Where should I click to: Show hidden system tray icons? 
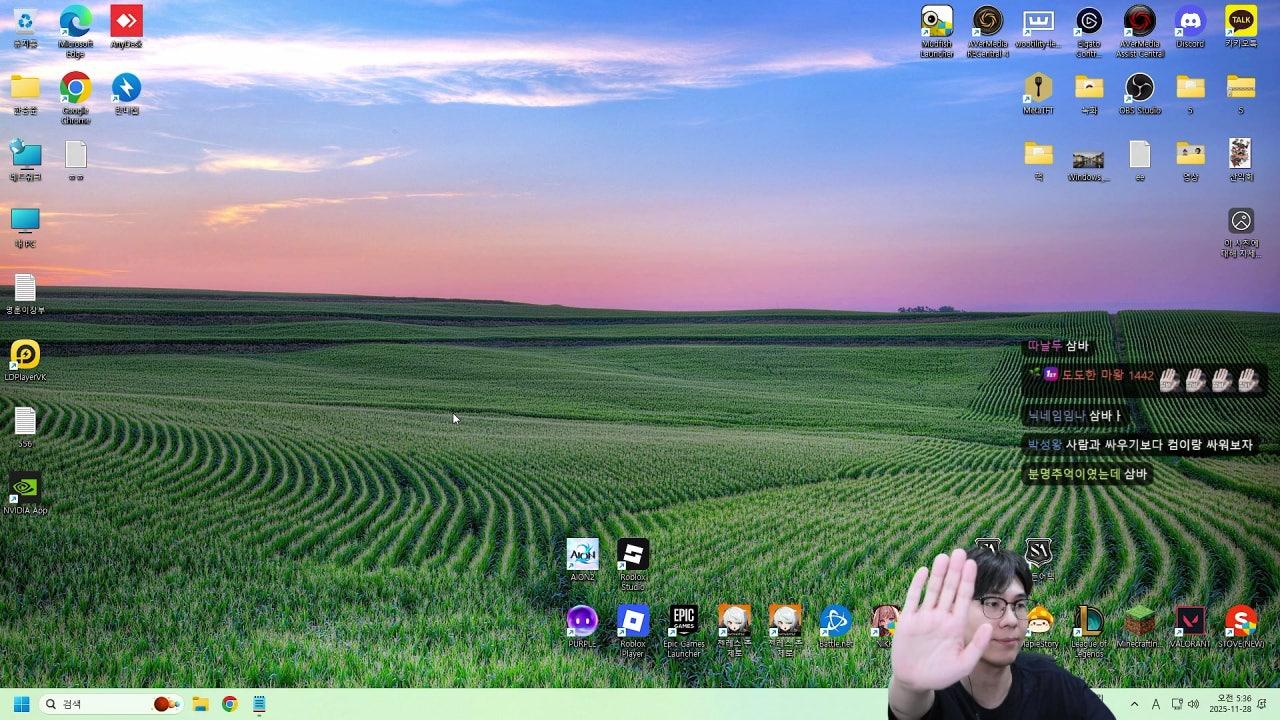(1134, 704)
